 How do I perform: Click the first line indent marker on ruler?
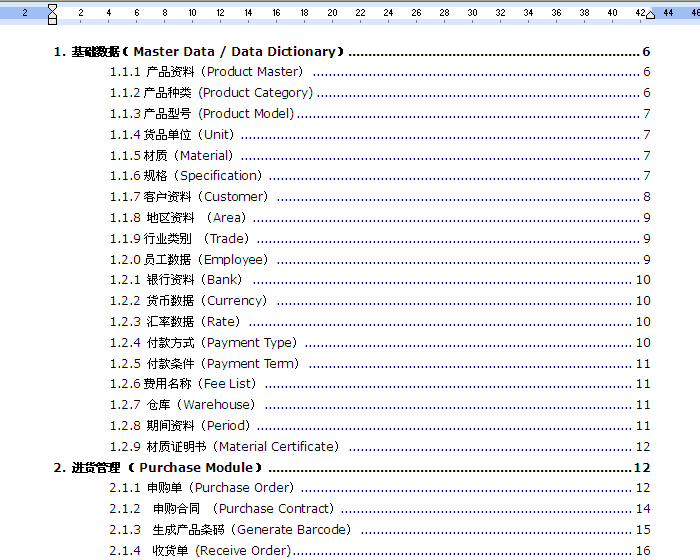coord(52,8)
